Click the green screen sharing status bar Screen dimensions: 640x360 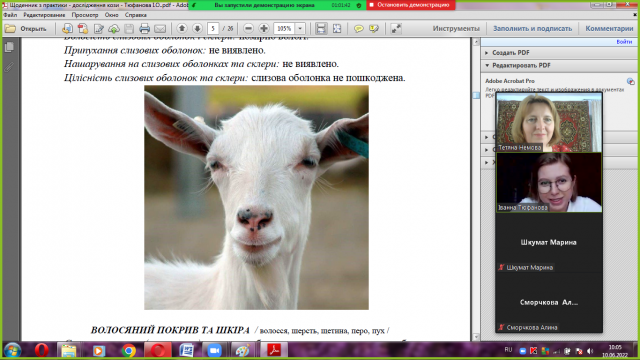tap(278, 5)
